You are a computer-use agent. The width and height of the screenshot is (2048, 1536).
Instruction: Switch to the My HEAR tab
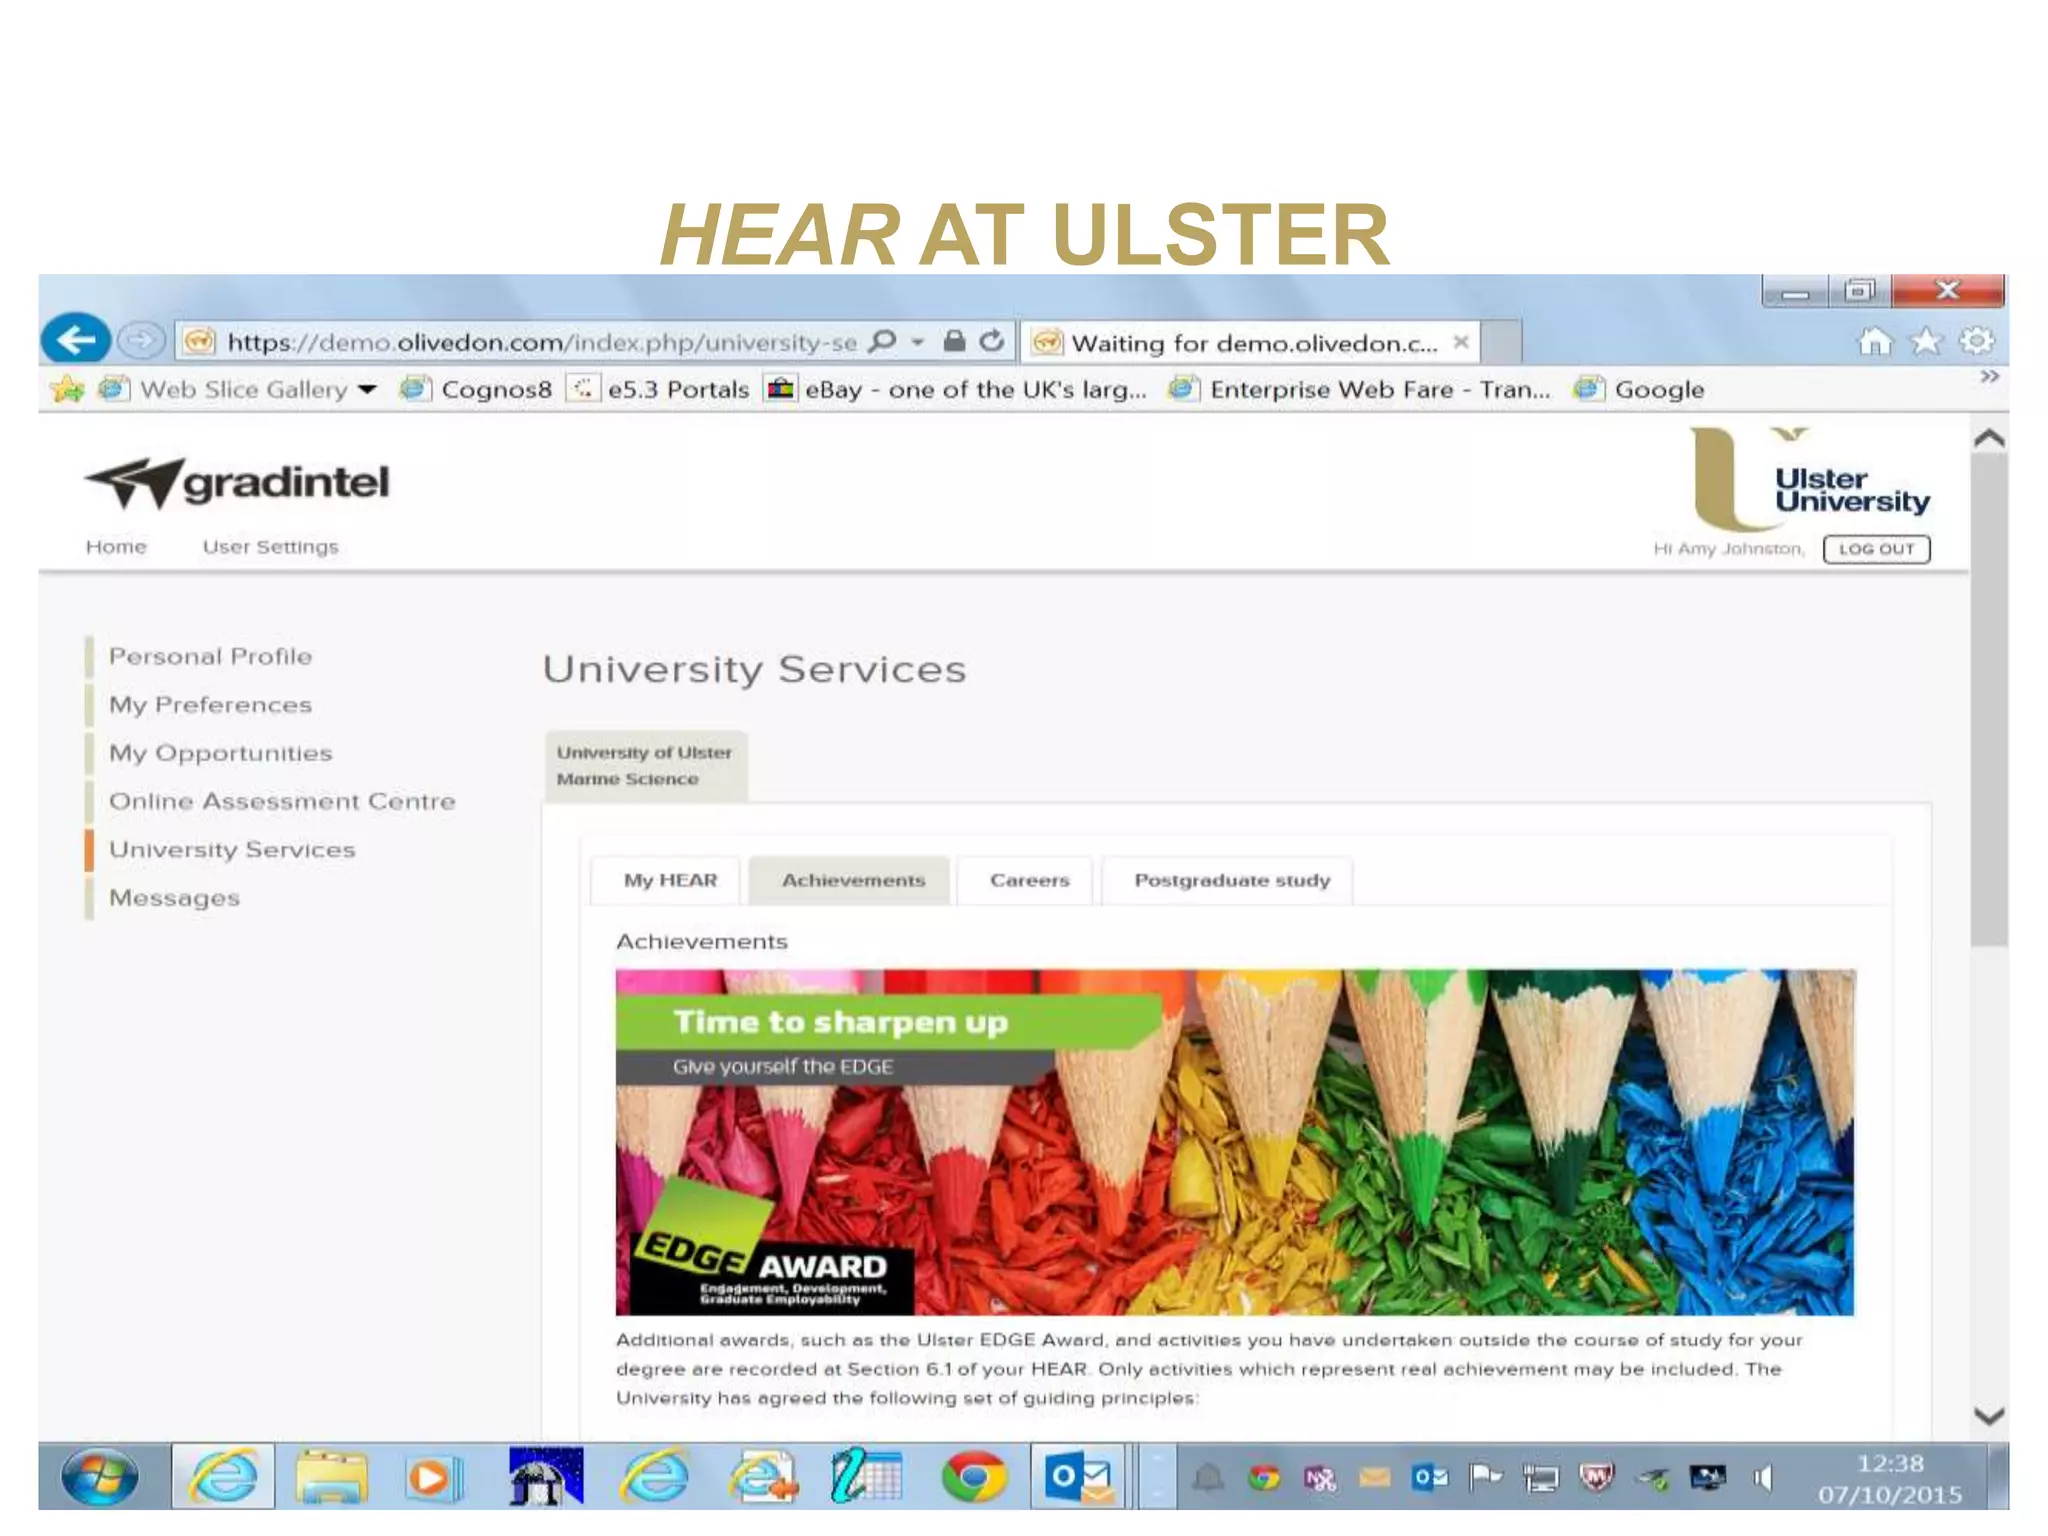[x=667, y=881]
